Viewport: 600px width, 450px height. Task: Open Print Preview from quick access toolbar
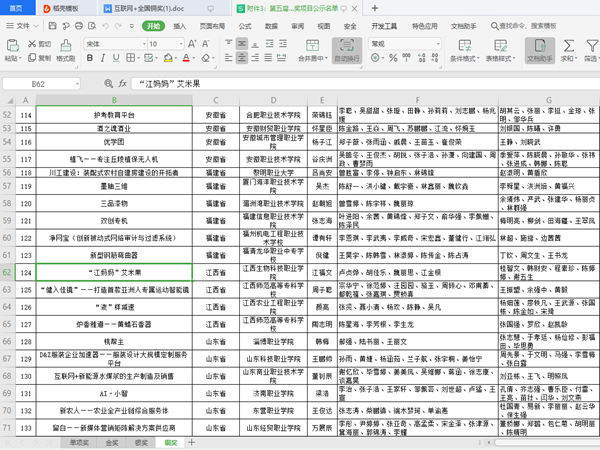[x=92, y=26]
